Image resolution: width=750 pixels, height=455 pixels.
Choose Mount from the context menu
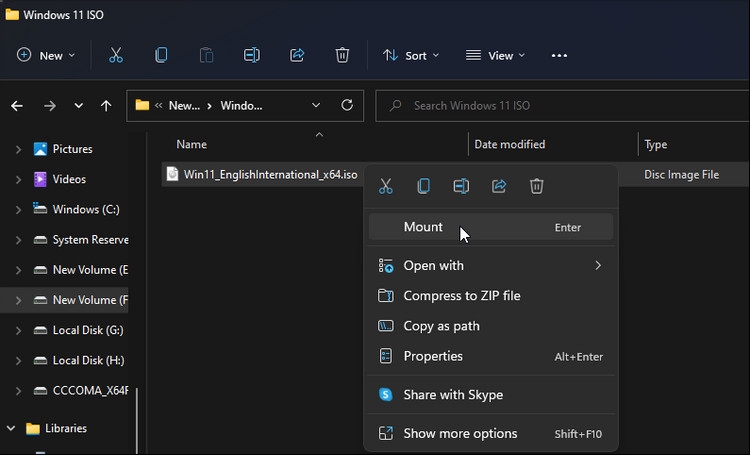pos(491,227)
